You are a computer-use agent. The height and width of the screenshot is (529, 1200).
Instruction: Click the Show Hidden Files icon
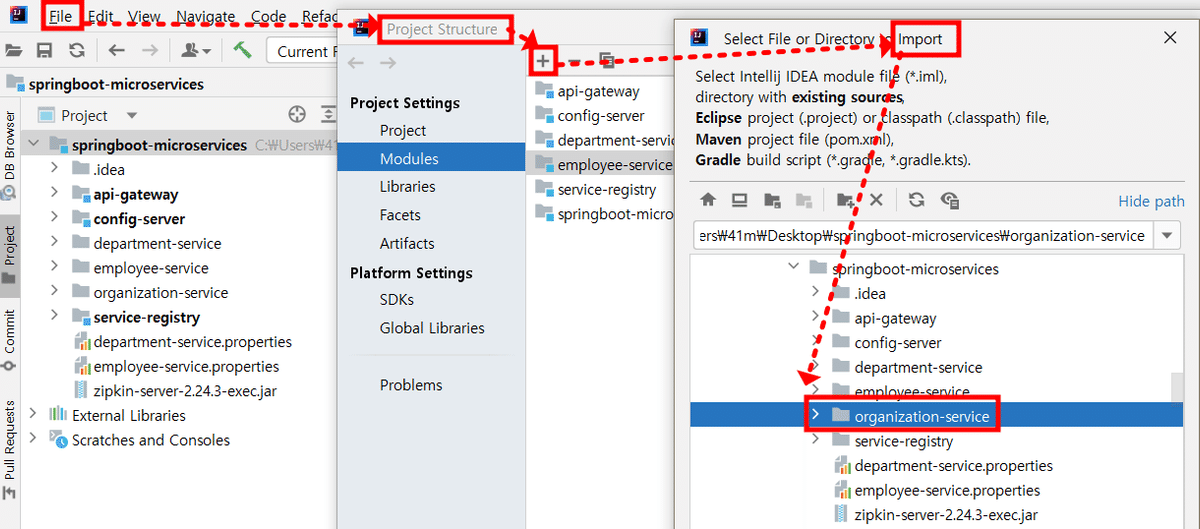pyautogui.click(x=950, y=200)
